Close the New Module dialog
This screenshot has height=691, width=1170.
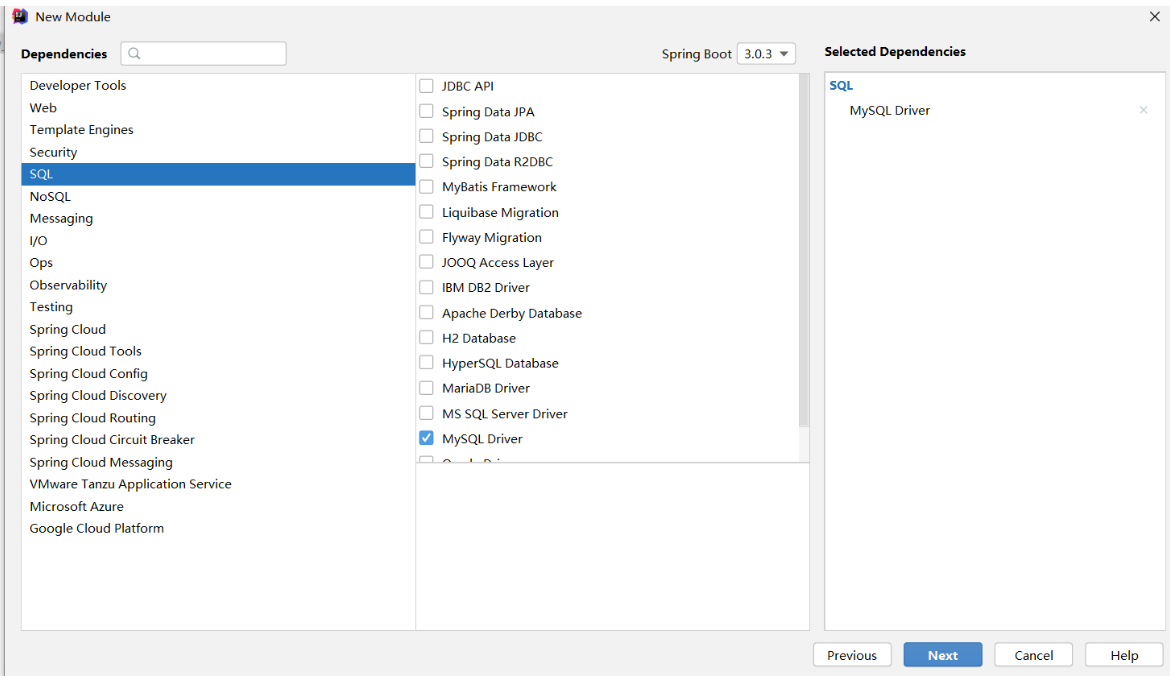[1155, 17]
